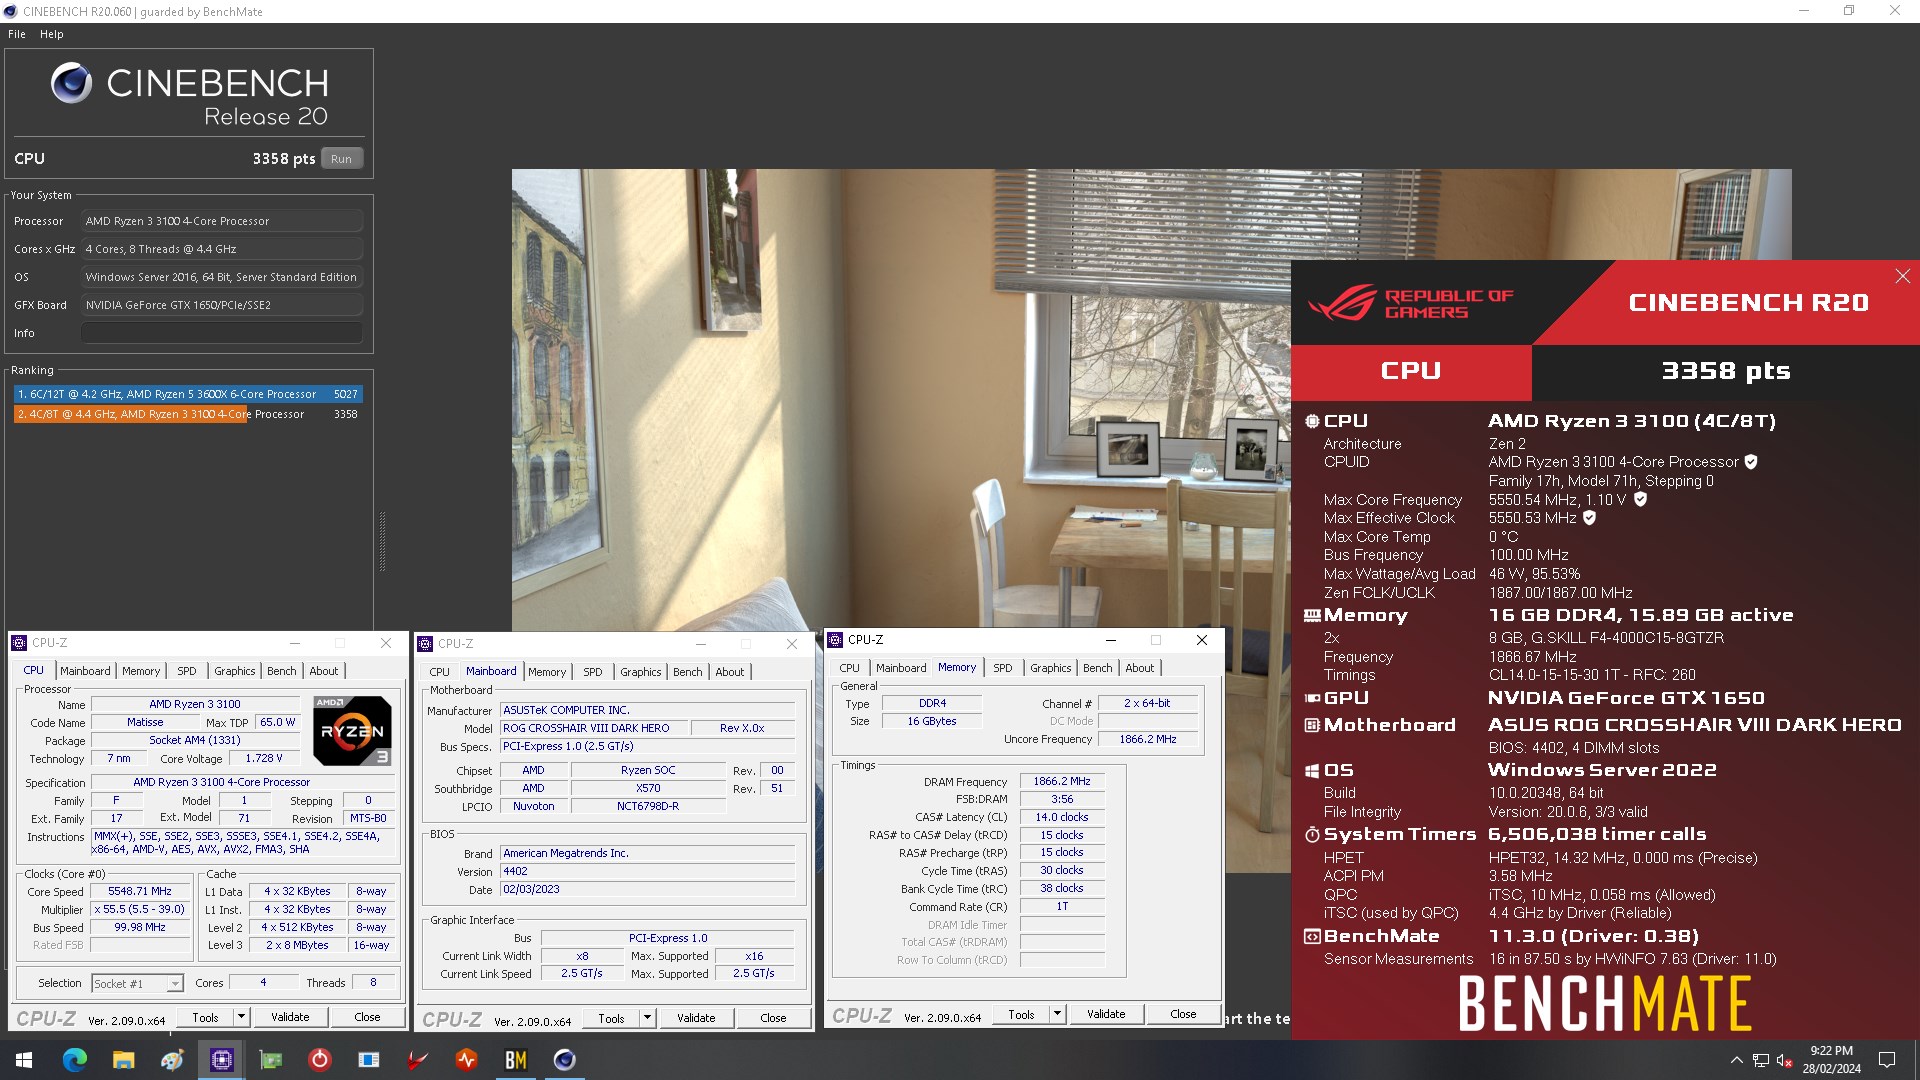Click the shield next to Max Effective Clock
Viewport: 1920px width, 1080px height.
1589,518
